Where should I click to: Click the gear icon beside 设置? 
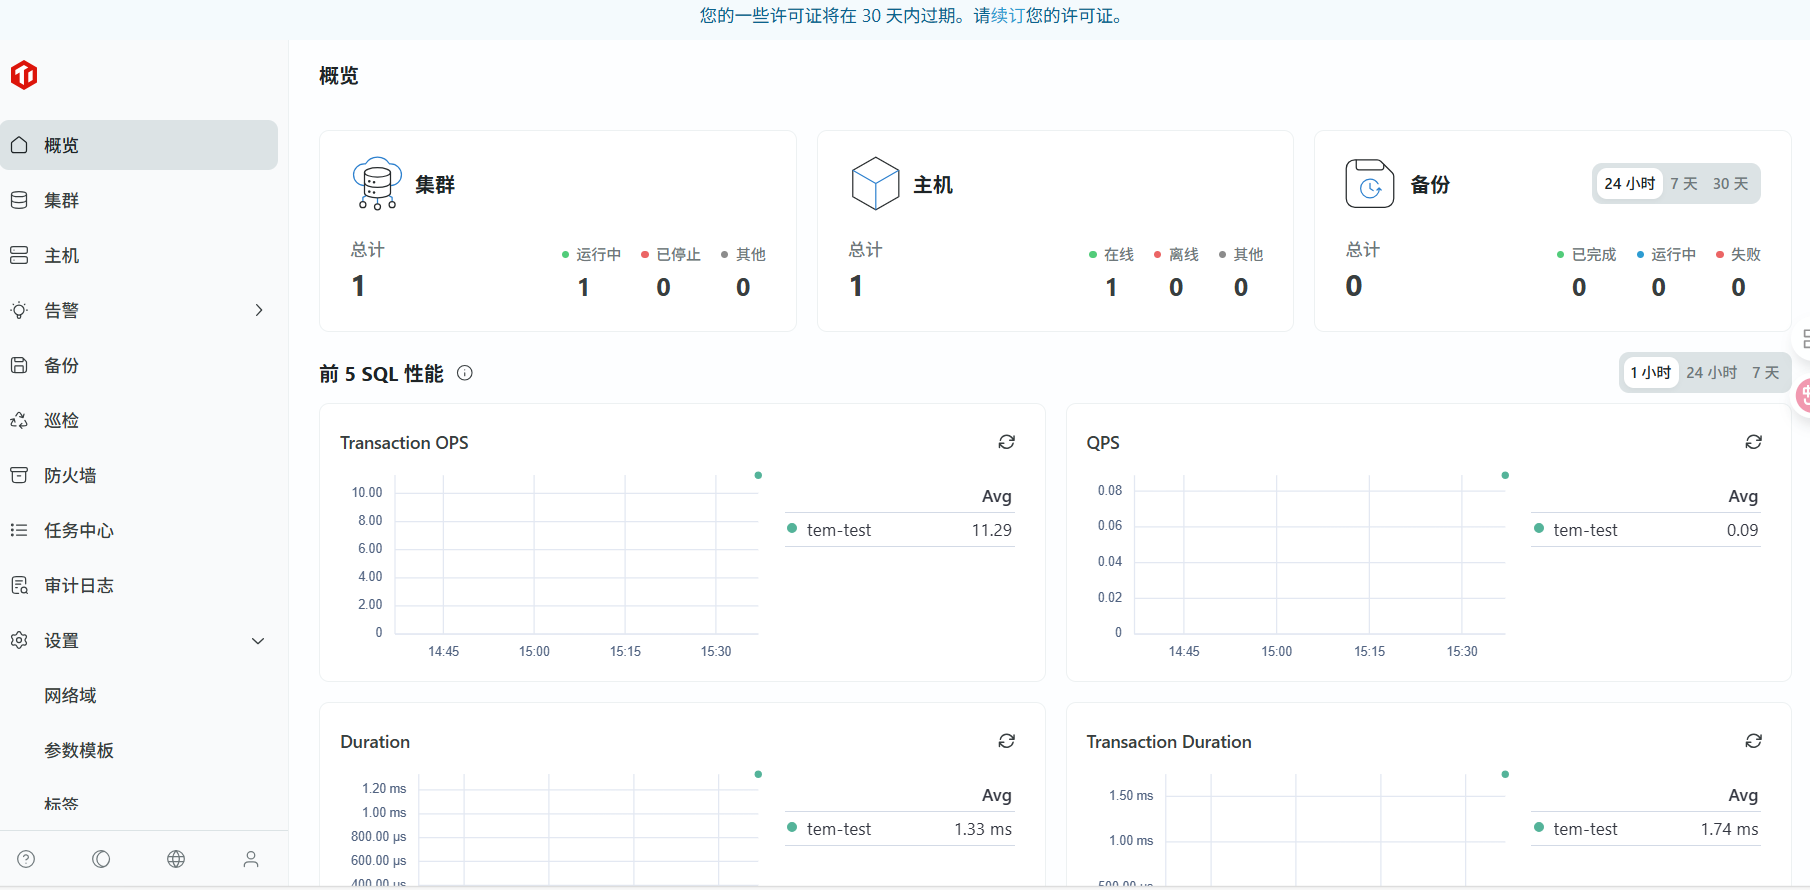(19, 640)
